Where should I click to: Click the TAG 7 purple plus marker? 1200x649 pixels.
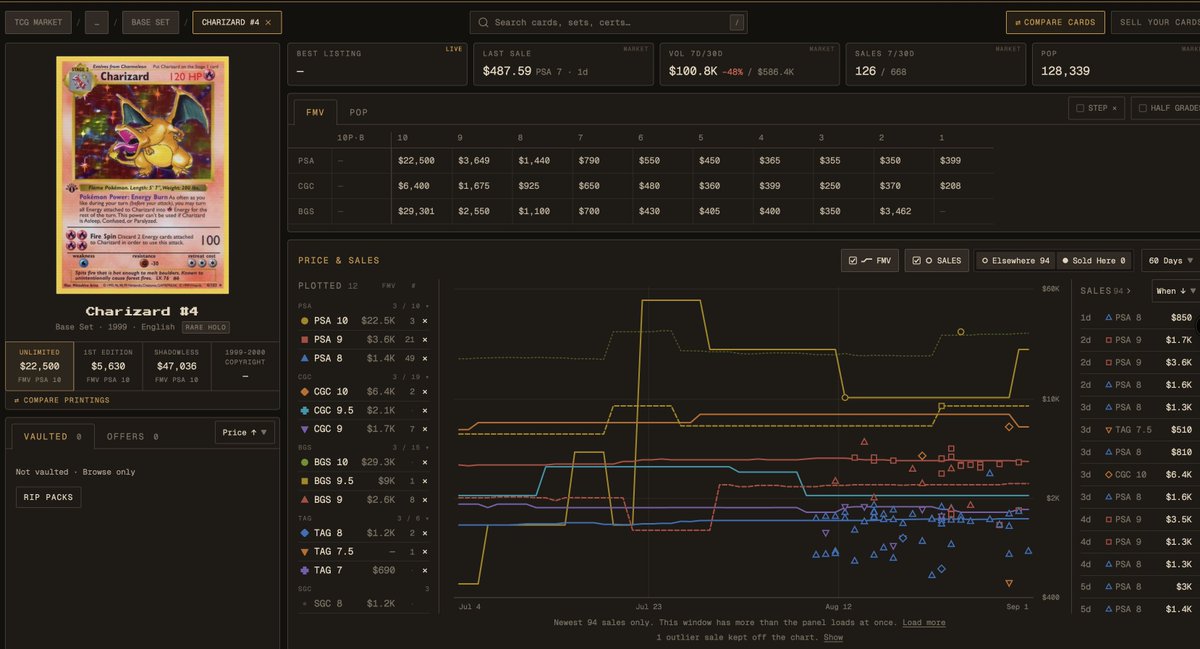click(x=305, y=570)
